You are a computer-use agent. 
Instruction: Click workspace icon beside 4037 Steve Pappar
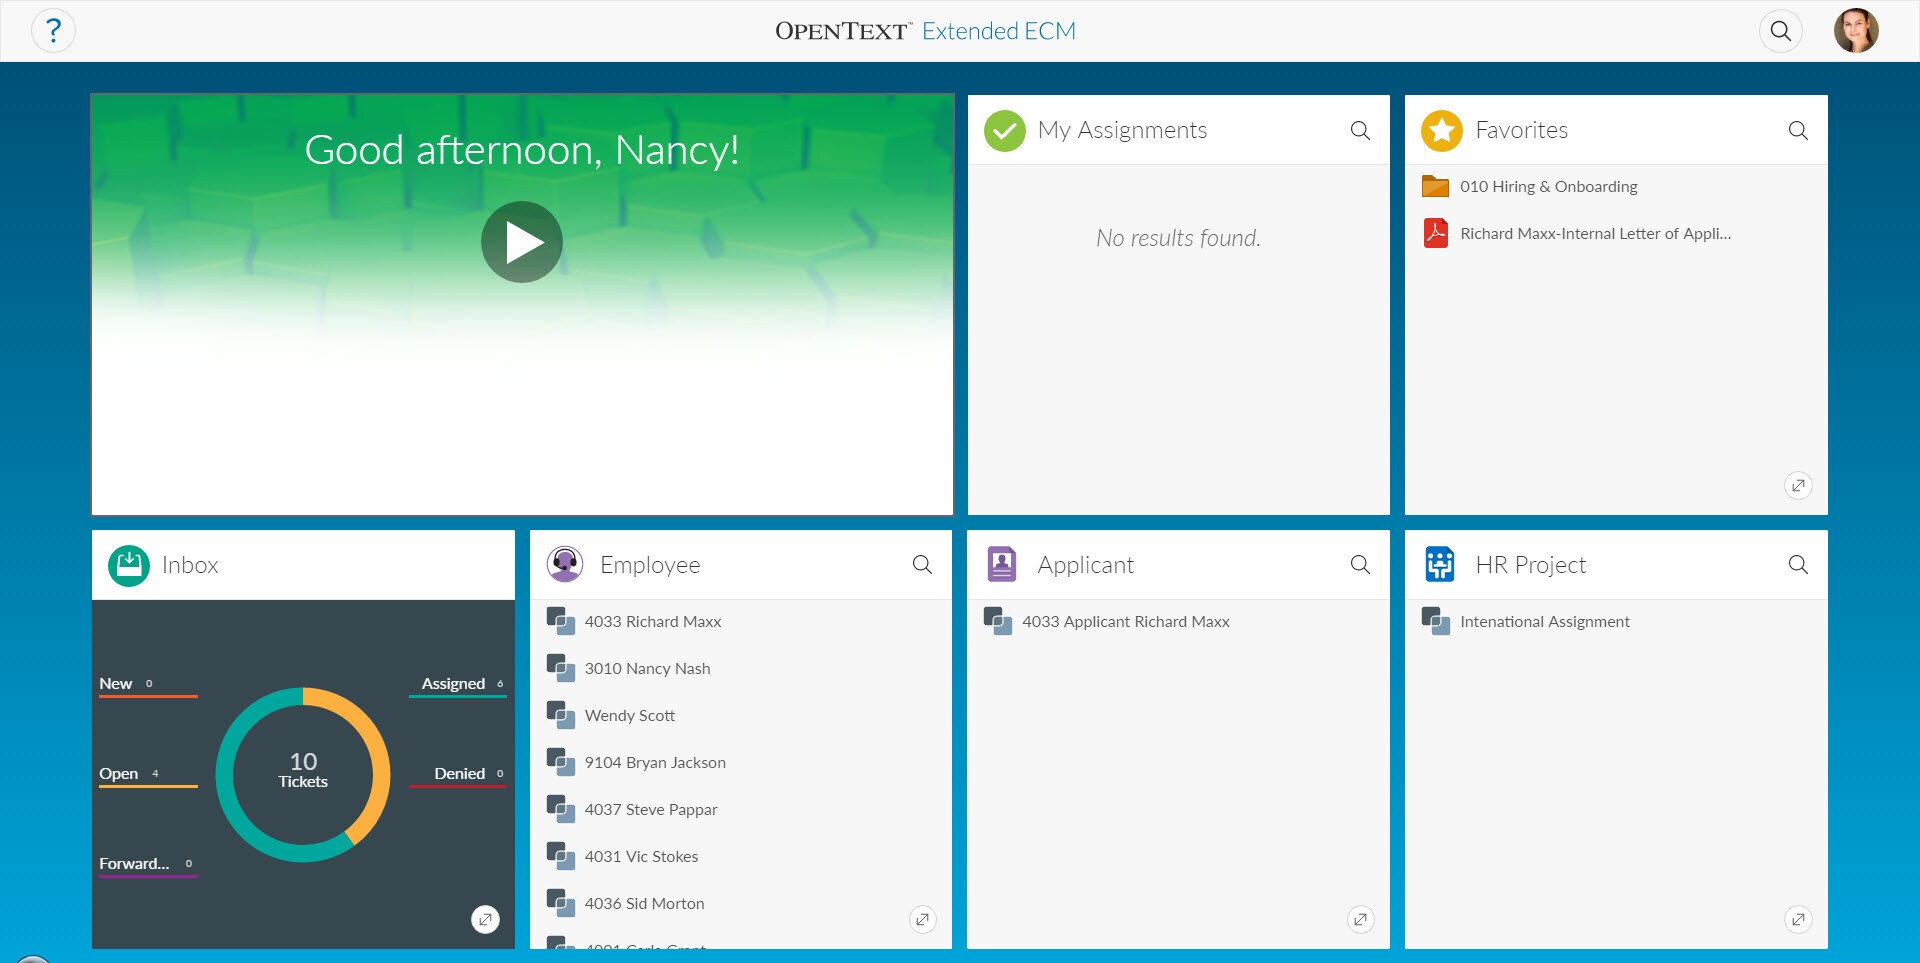561,809
